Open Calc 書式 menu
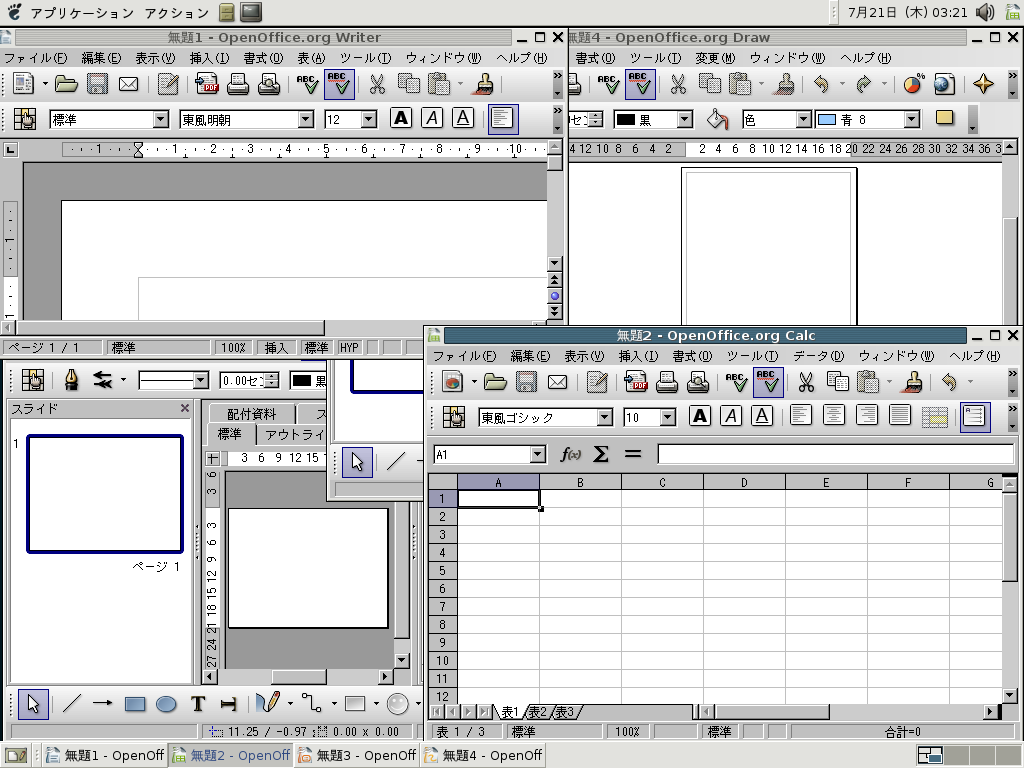The image size is (1024, 768). [x=692, y=356]
